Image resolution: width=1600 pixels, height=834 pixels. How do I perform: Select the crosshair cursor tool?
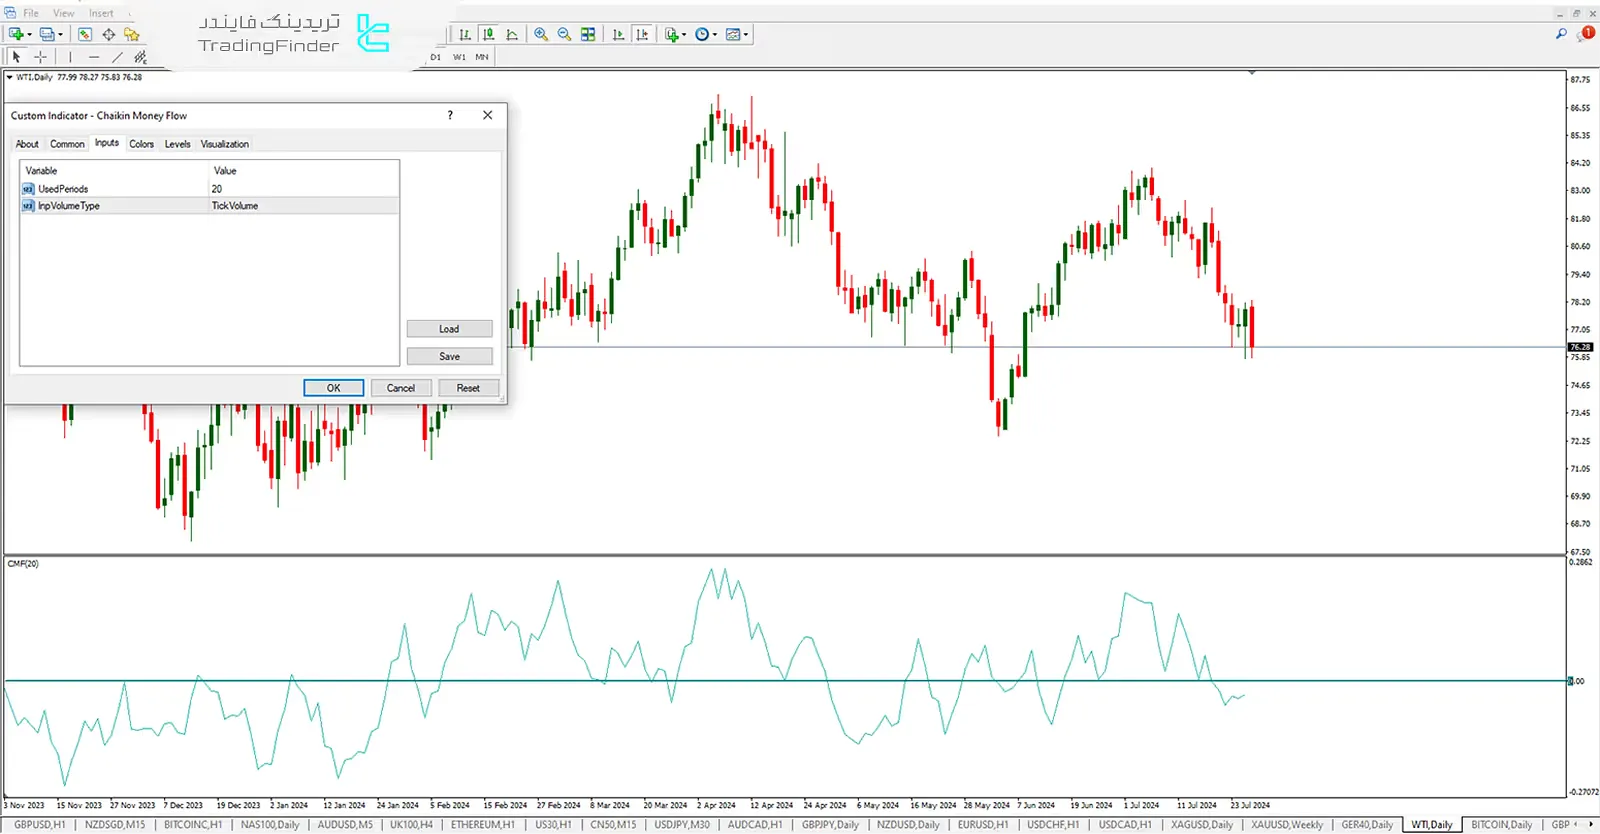click(x=40, y=57)
